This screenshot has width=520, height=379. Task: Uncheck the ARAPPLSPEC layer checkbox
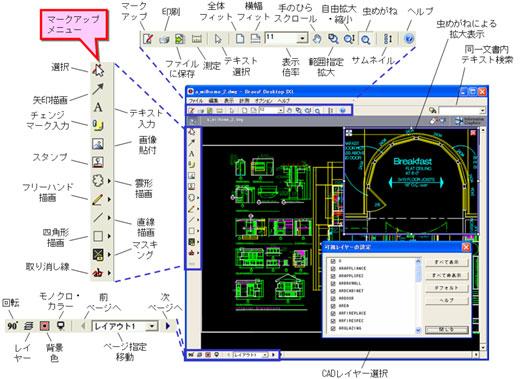point(333,276)
